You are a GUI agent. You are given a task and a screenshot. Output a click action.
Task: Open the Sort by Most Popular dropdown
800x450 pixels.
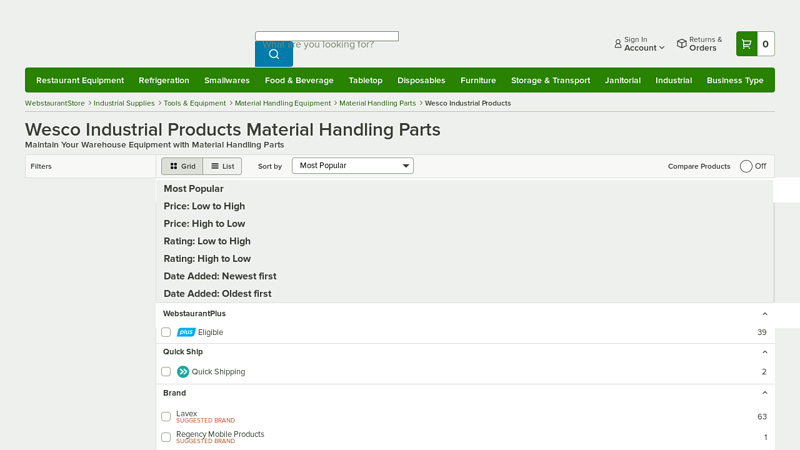(x=353, y=166)
